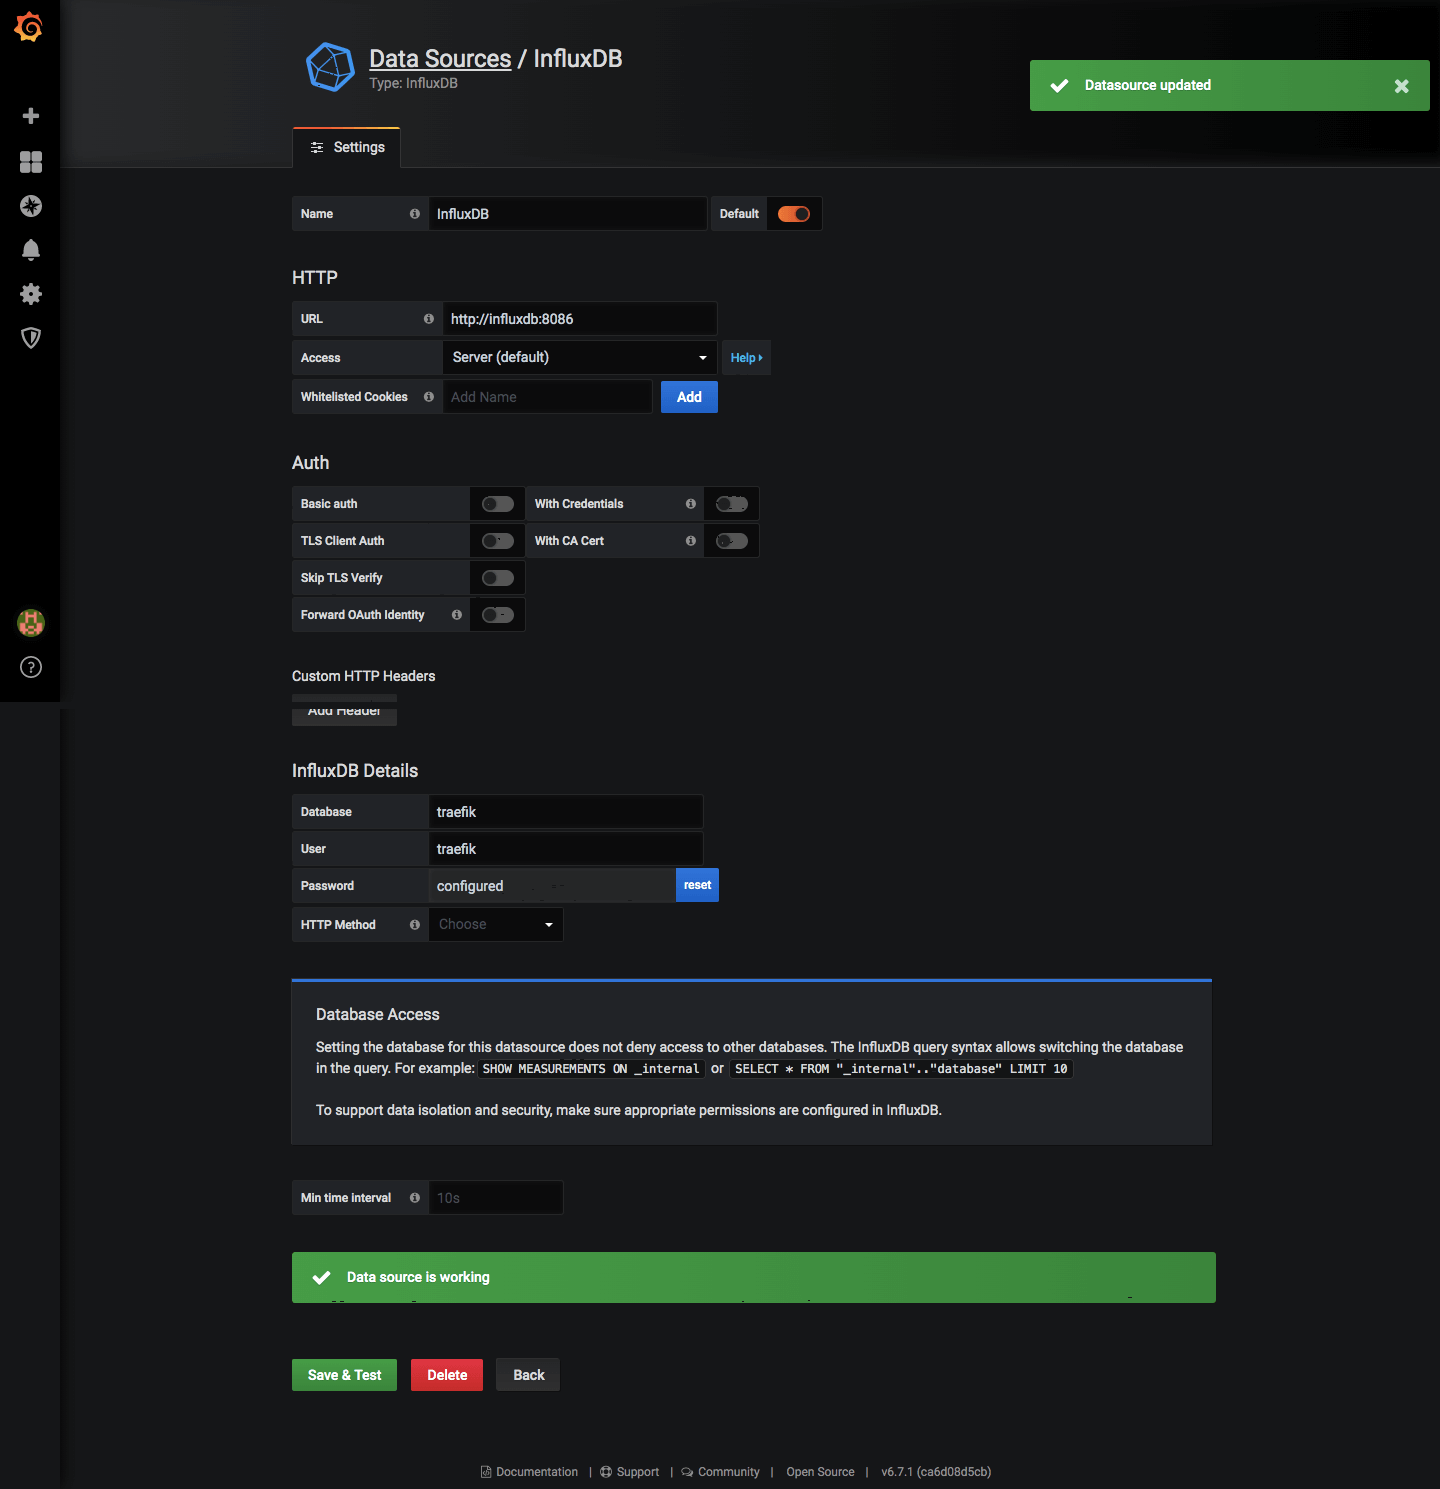Click the 'SHOW MEASUREMENTS ON _internal' code snippet
1440x1489 pixels.
click(591, 1069)
